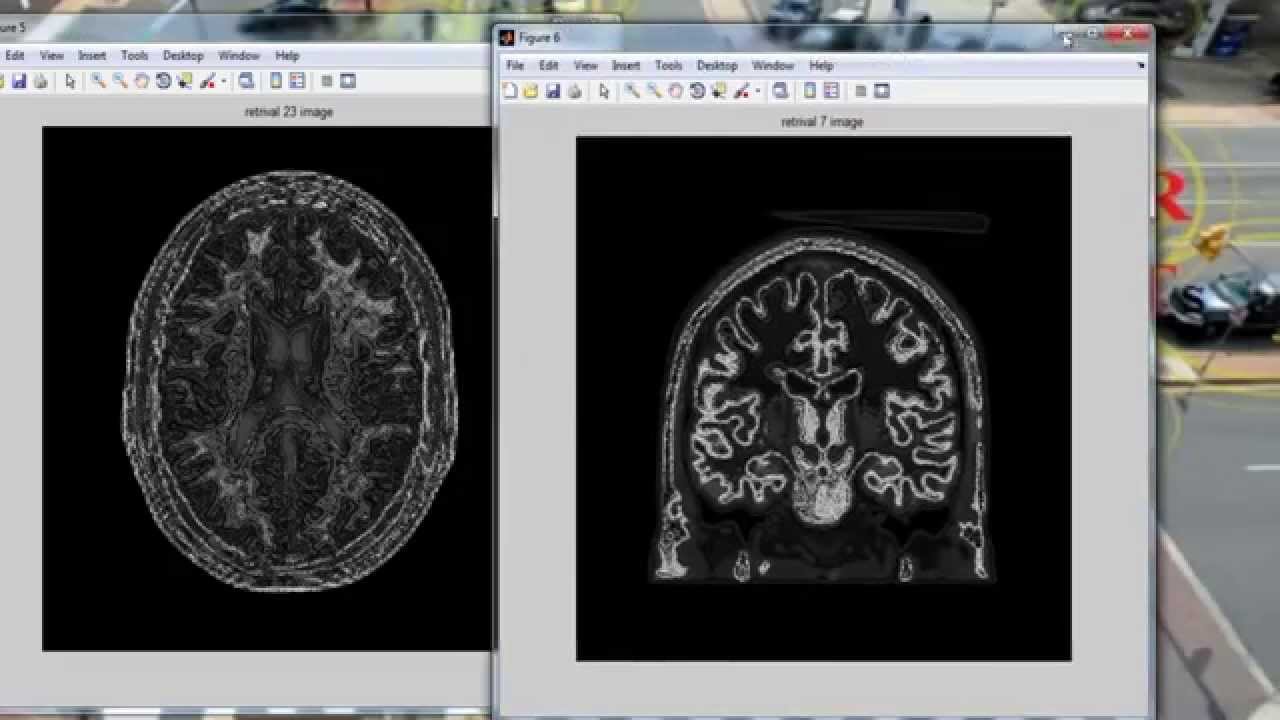Screen dimensions: 1280x720
Task: Click the dock arrow in Figure 6 menu bar
Action: (x=1141, y=65)
